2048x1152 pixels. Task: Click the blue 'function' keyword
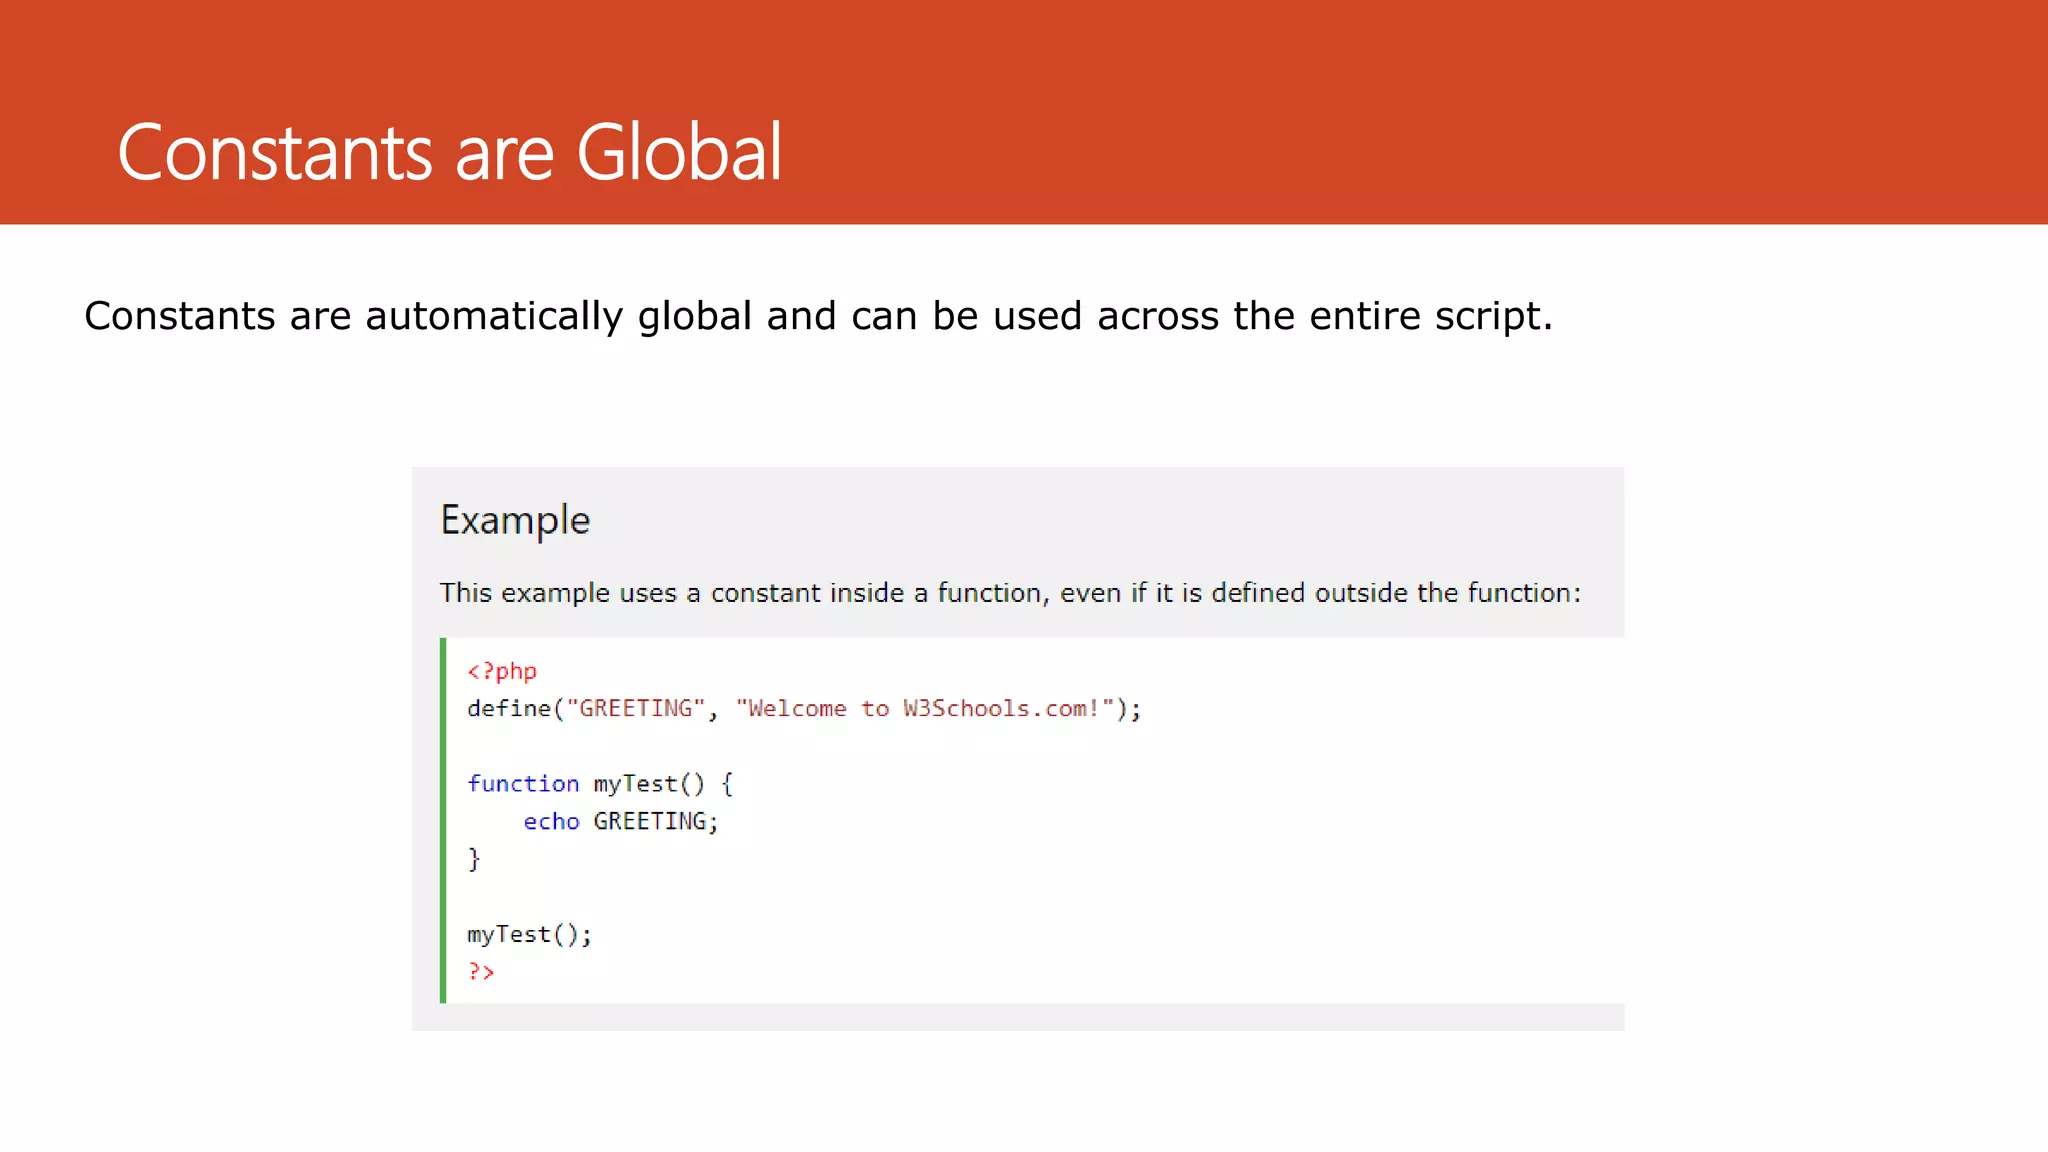point(523,784)
